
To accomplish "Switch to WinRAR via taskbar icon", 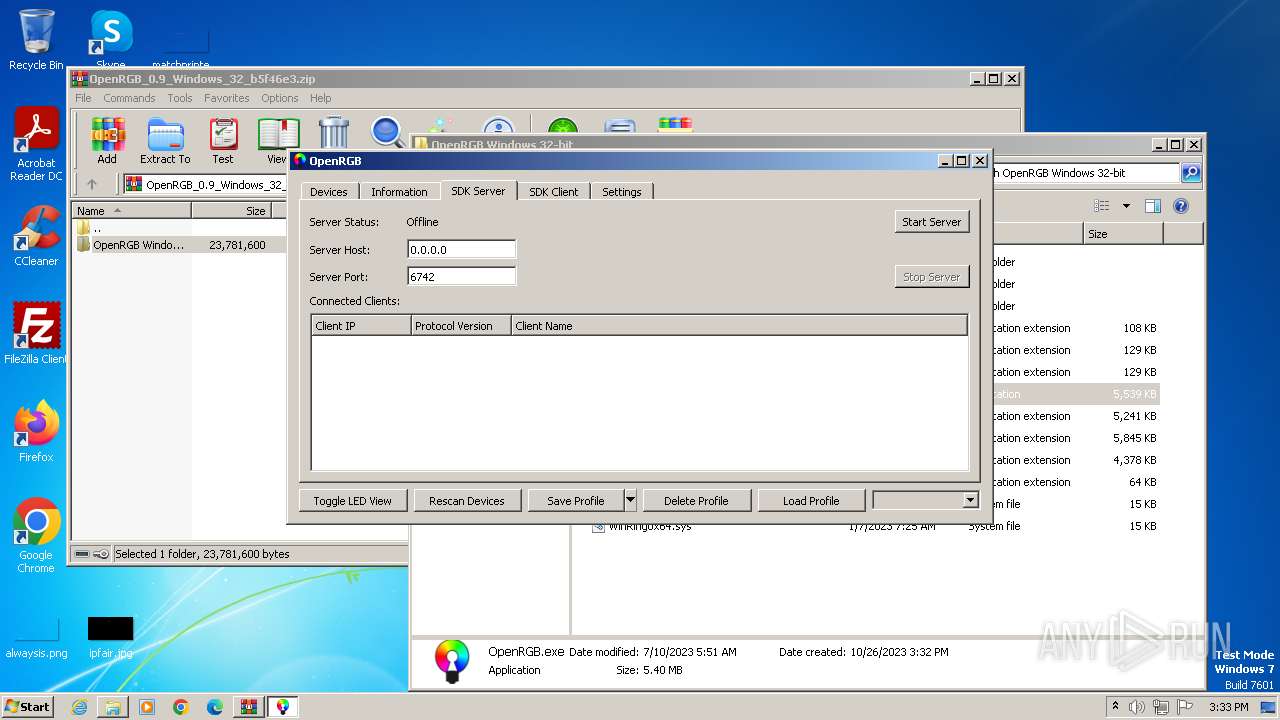I will click(249, 707).
